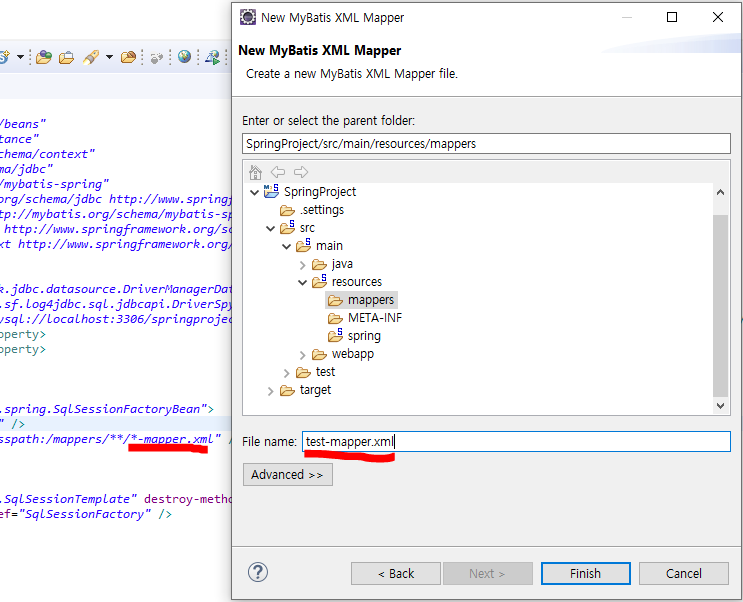This screenshot has height=602, width=743.
Task: Maximize the New MyBatis XML Mapper dialog
Action: [x=672, y=17]
